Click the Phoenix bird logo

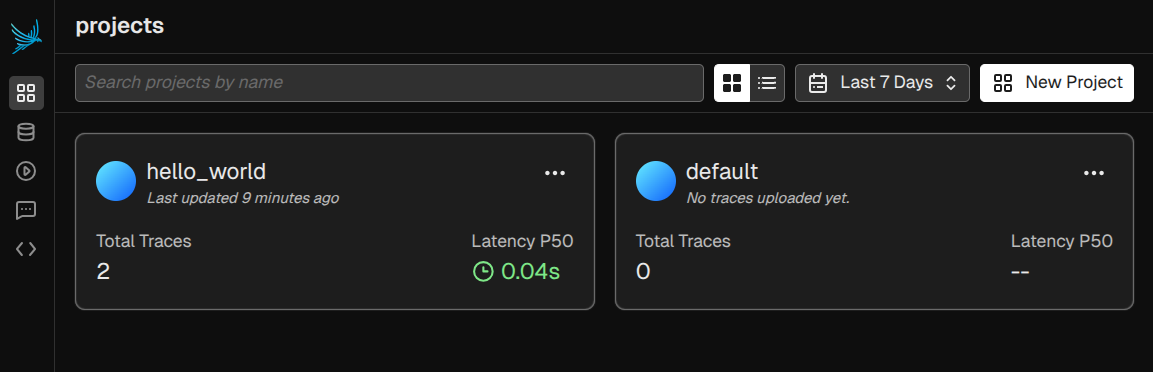26,36
